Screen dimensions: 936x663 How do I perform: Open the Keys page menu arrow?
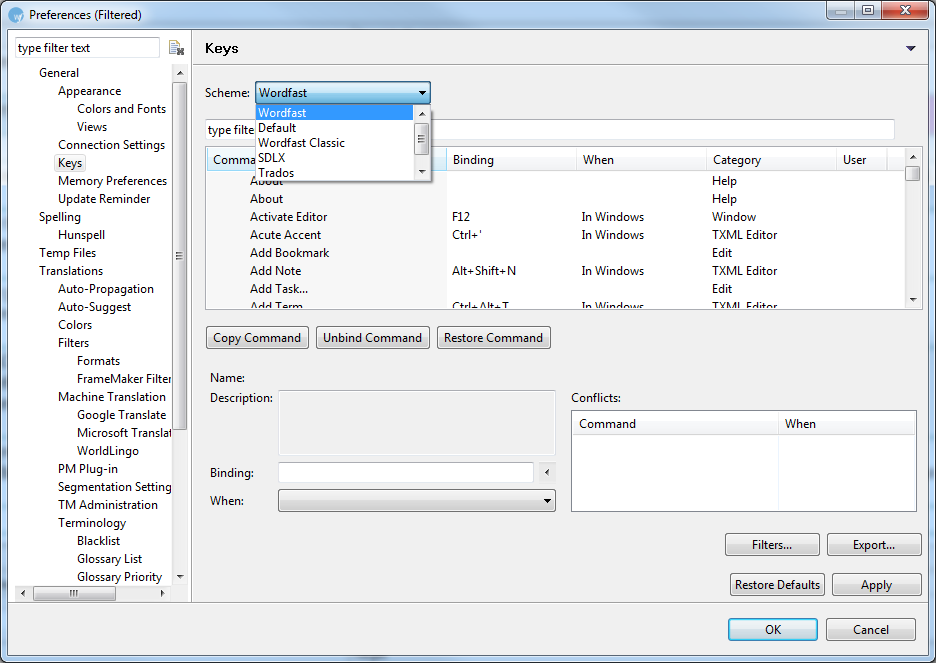pyautogui.click(x=910, y=48)
